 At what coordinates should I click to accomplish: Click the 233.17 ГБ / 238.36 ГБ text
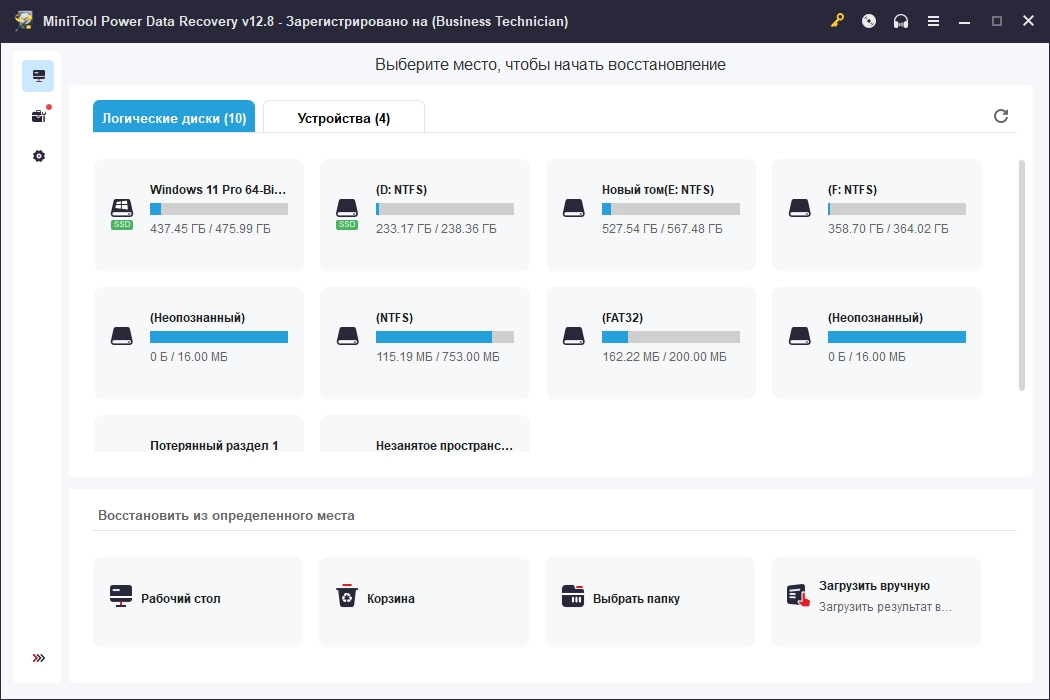(x=436, y=228)
